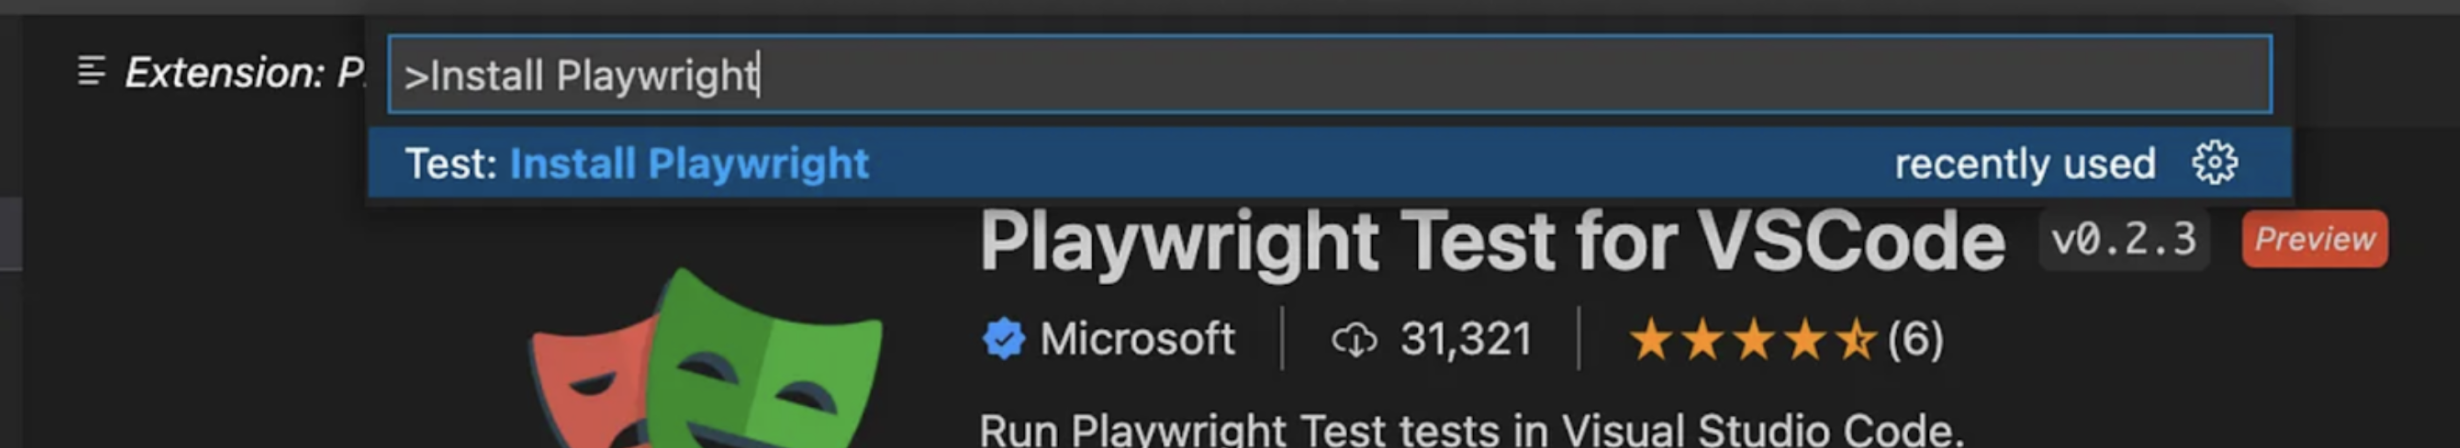Click the third gold rating star

point(1753,340)
